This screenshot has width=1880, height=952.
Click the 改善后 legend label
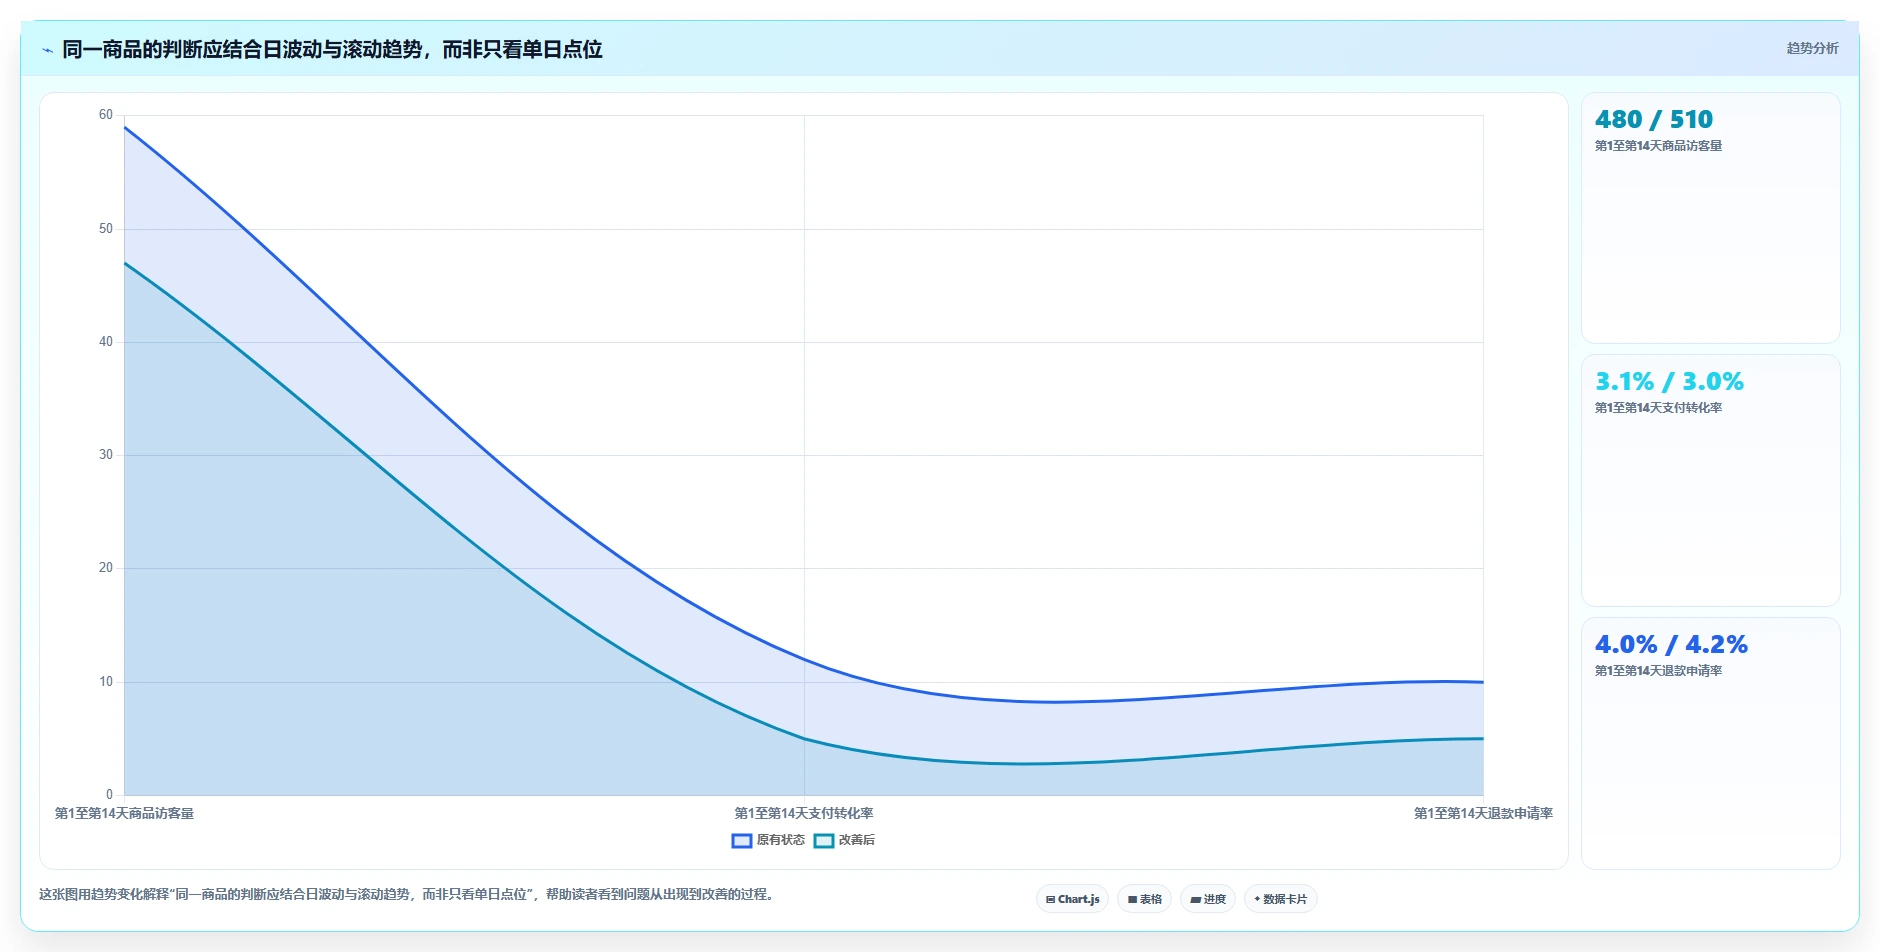(856, 840)
